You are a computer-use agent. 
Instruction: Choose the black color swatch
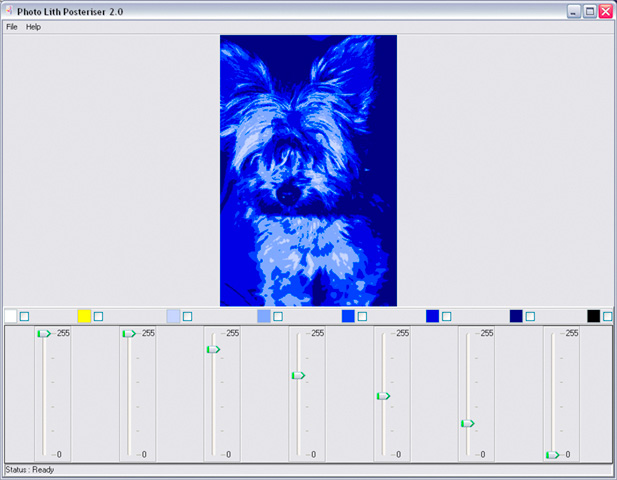(594, 316)
